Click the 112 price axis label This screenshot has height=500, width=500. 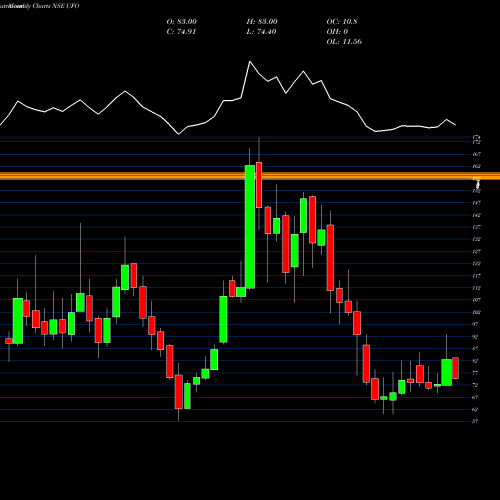[477, 288]
